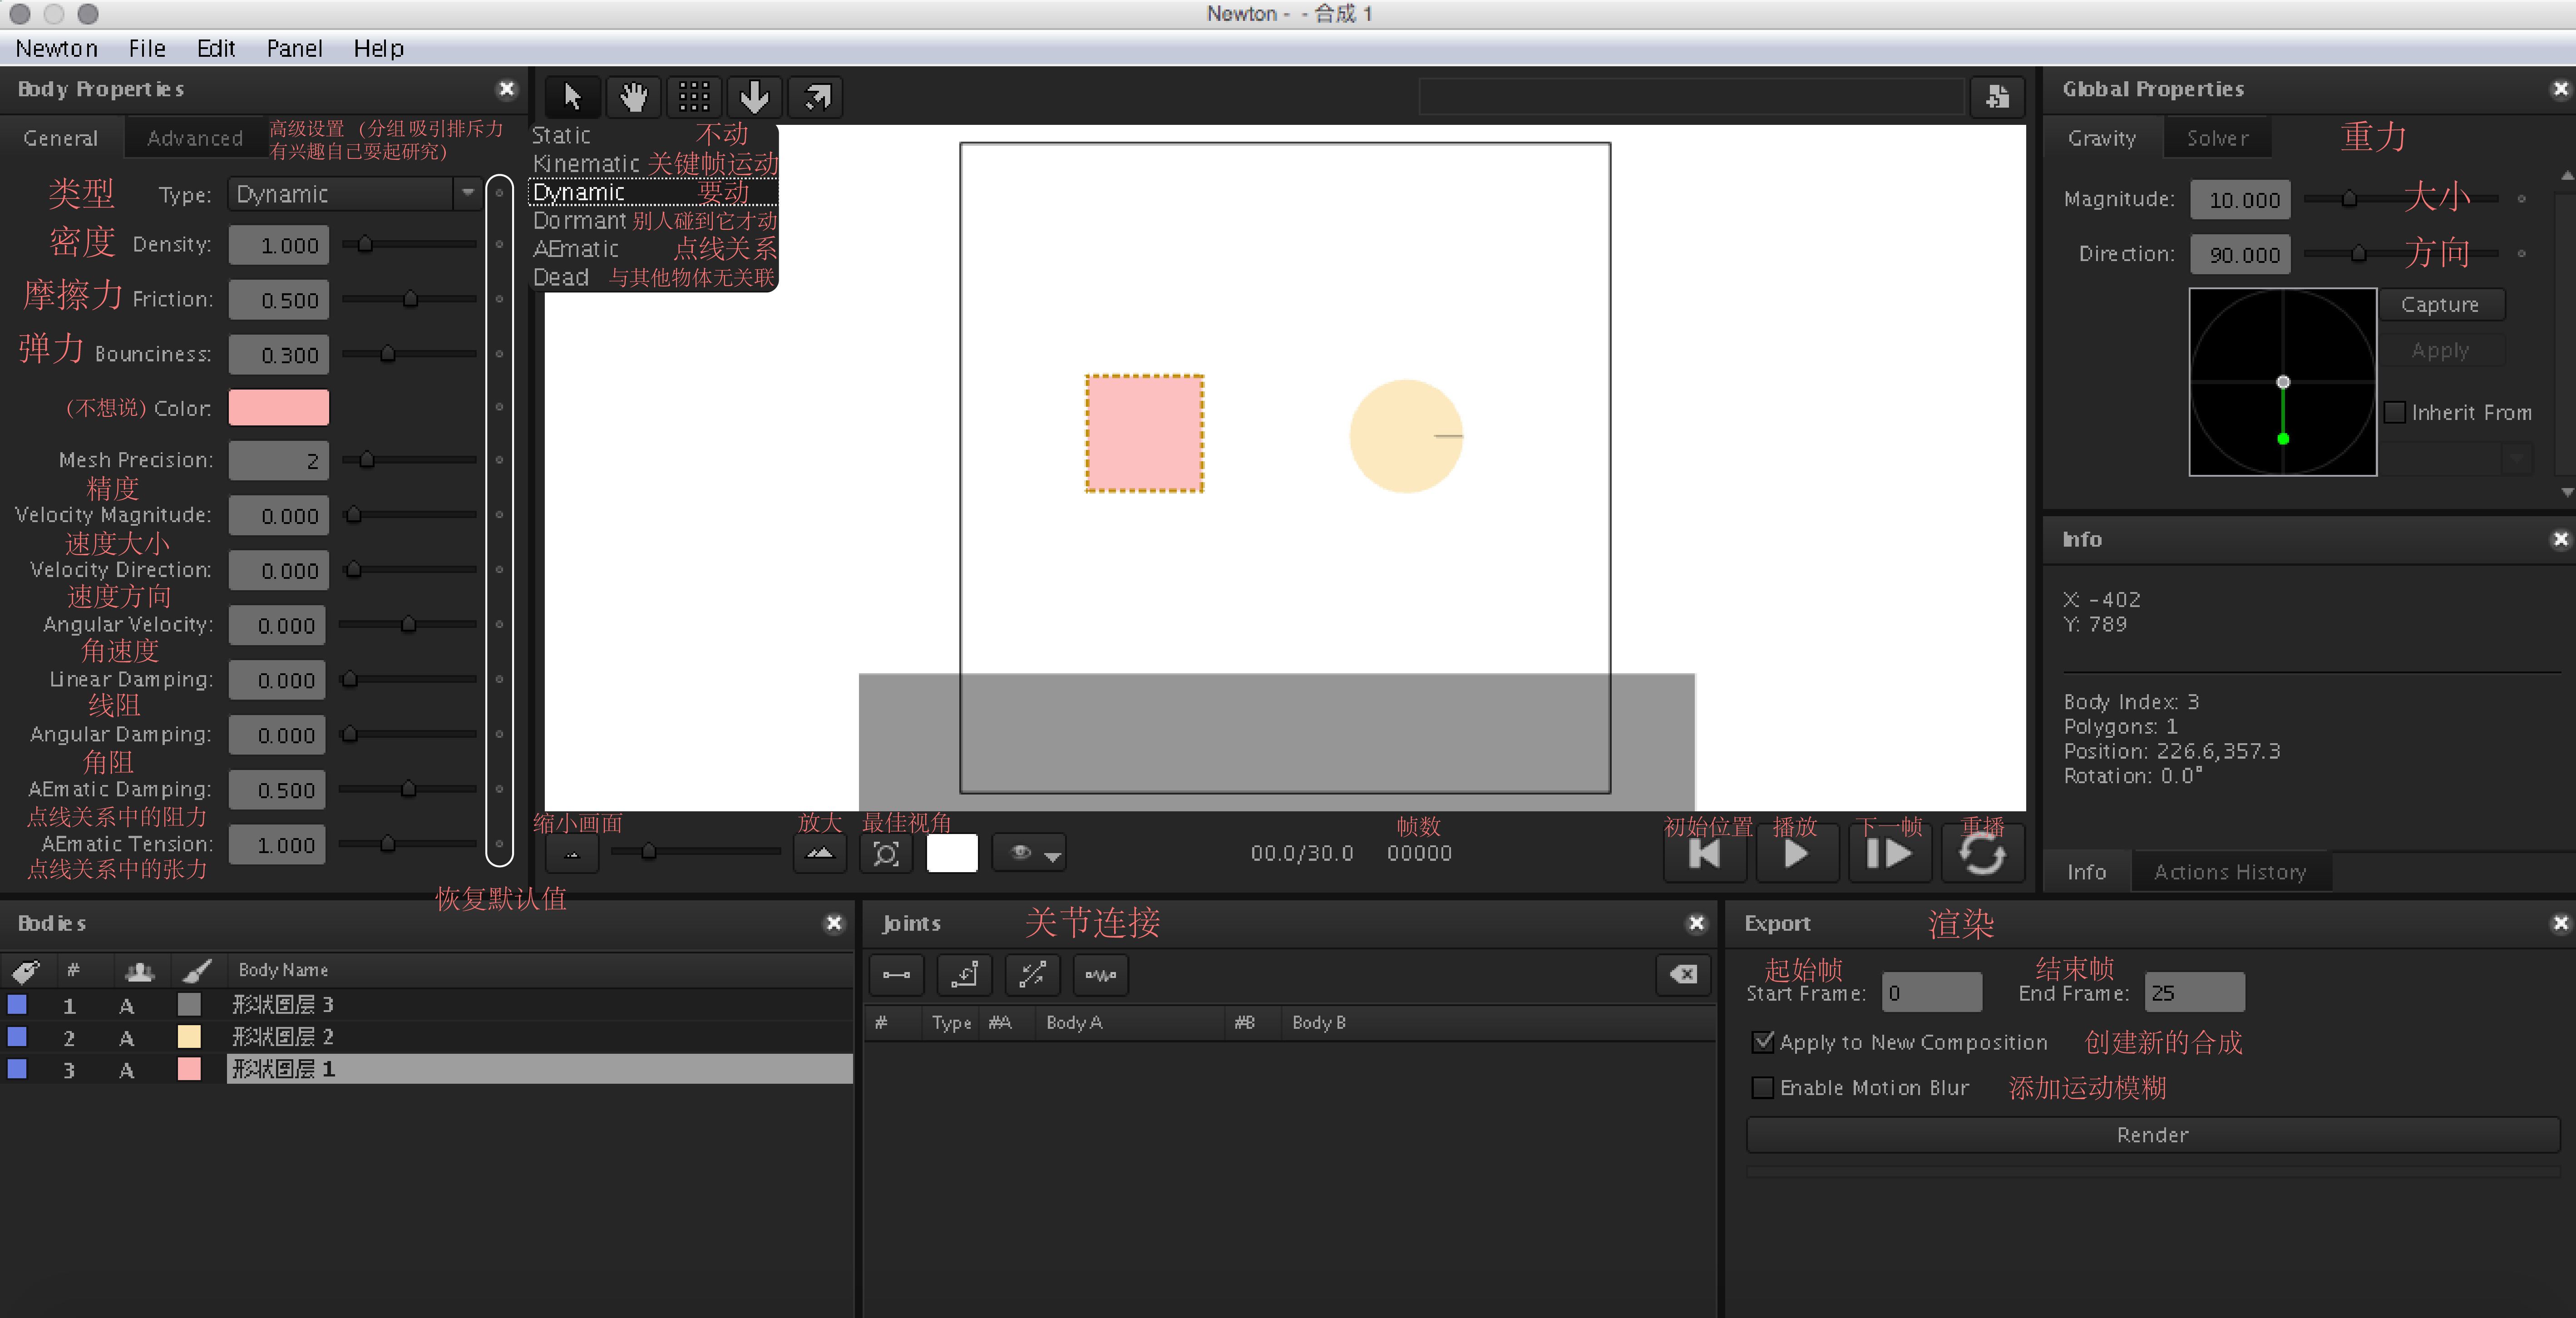Open the eye visibility options dropdown
The height and width of the screenshot is (1318, 2576).
tap(1029, 854)
